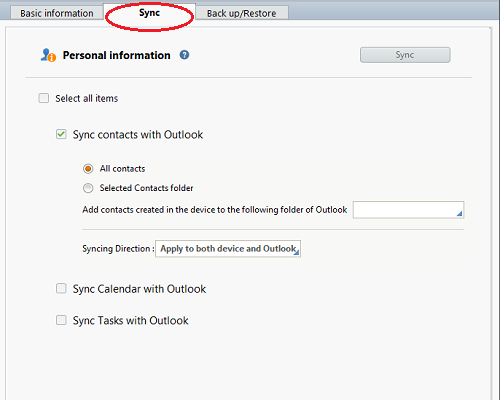Check Select all items
Screen dimensions: 500x400
[x=44, y=98]
